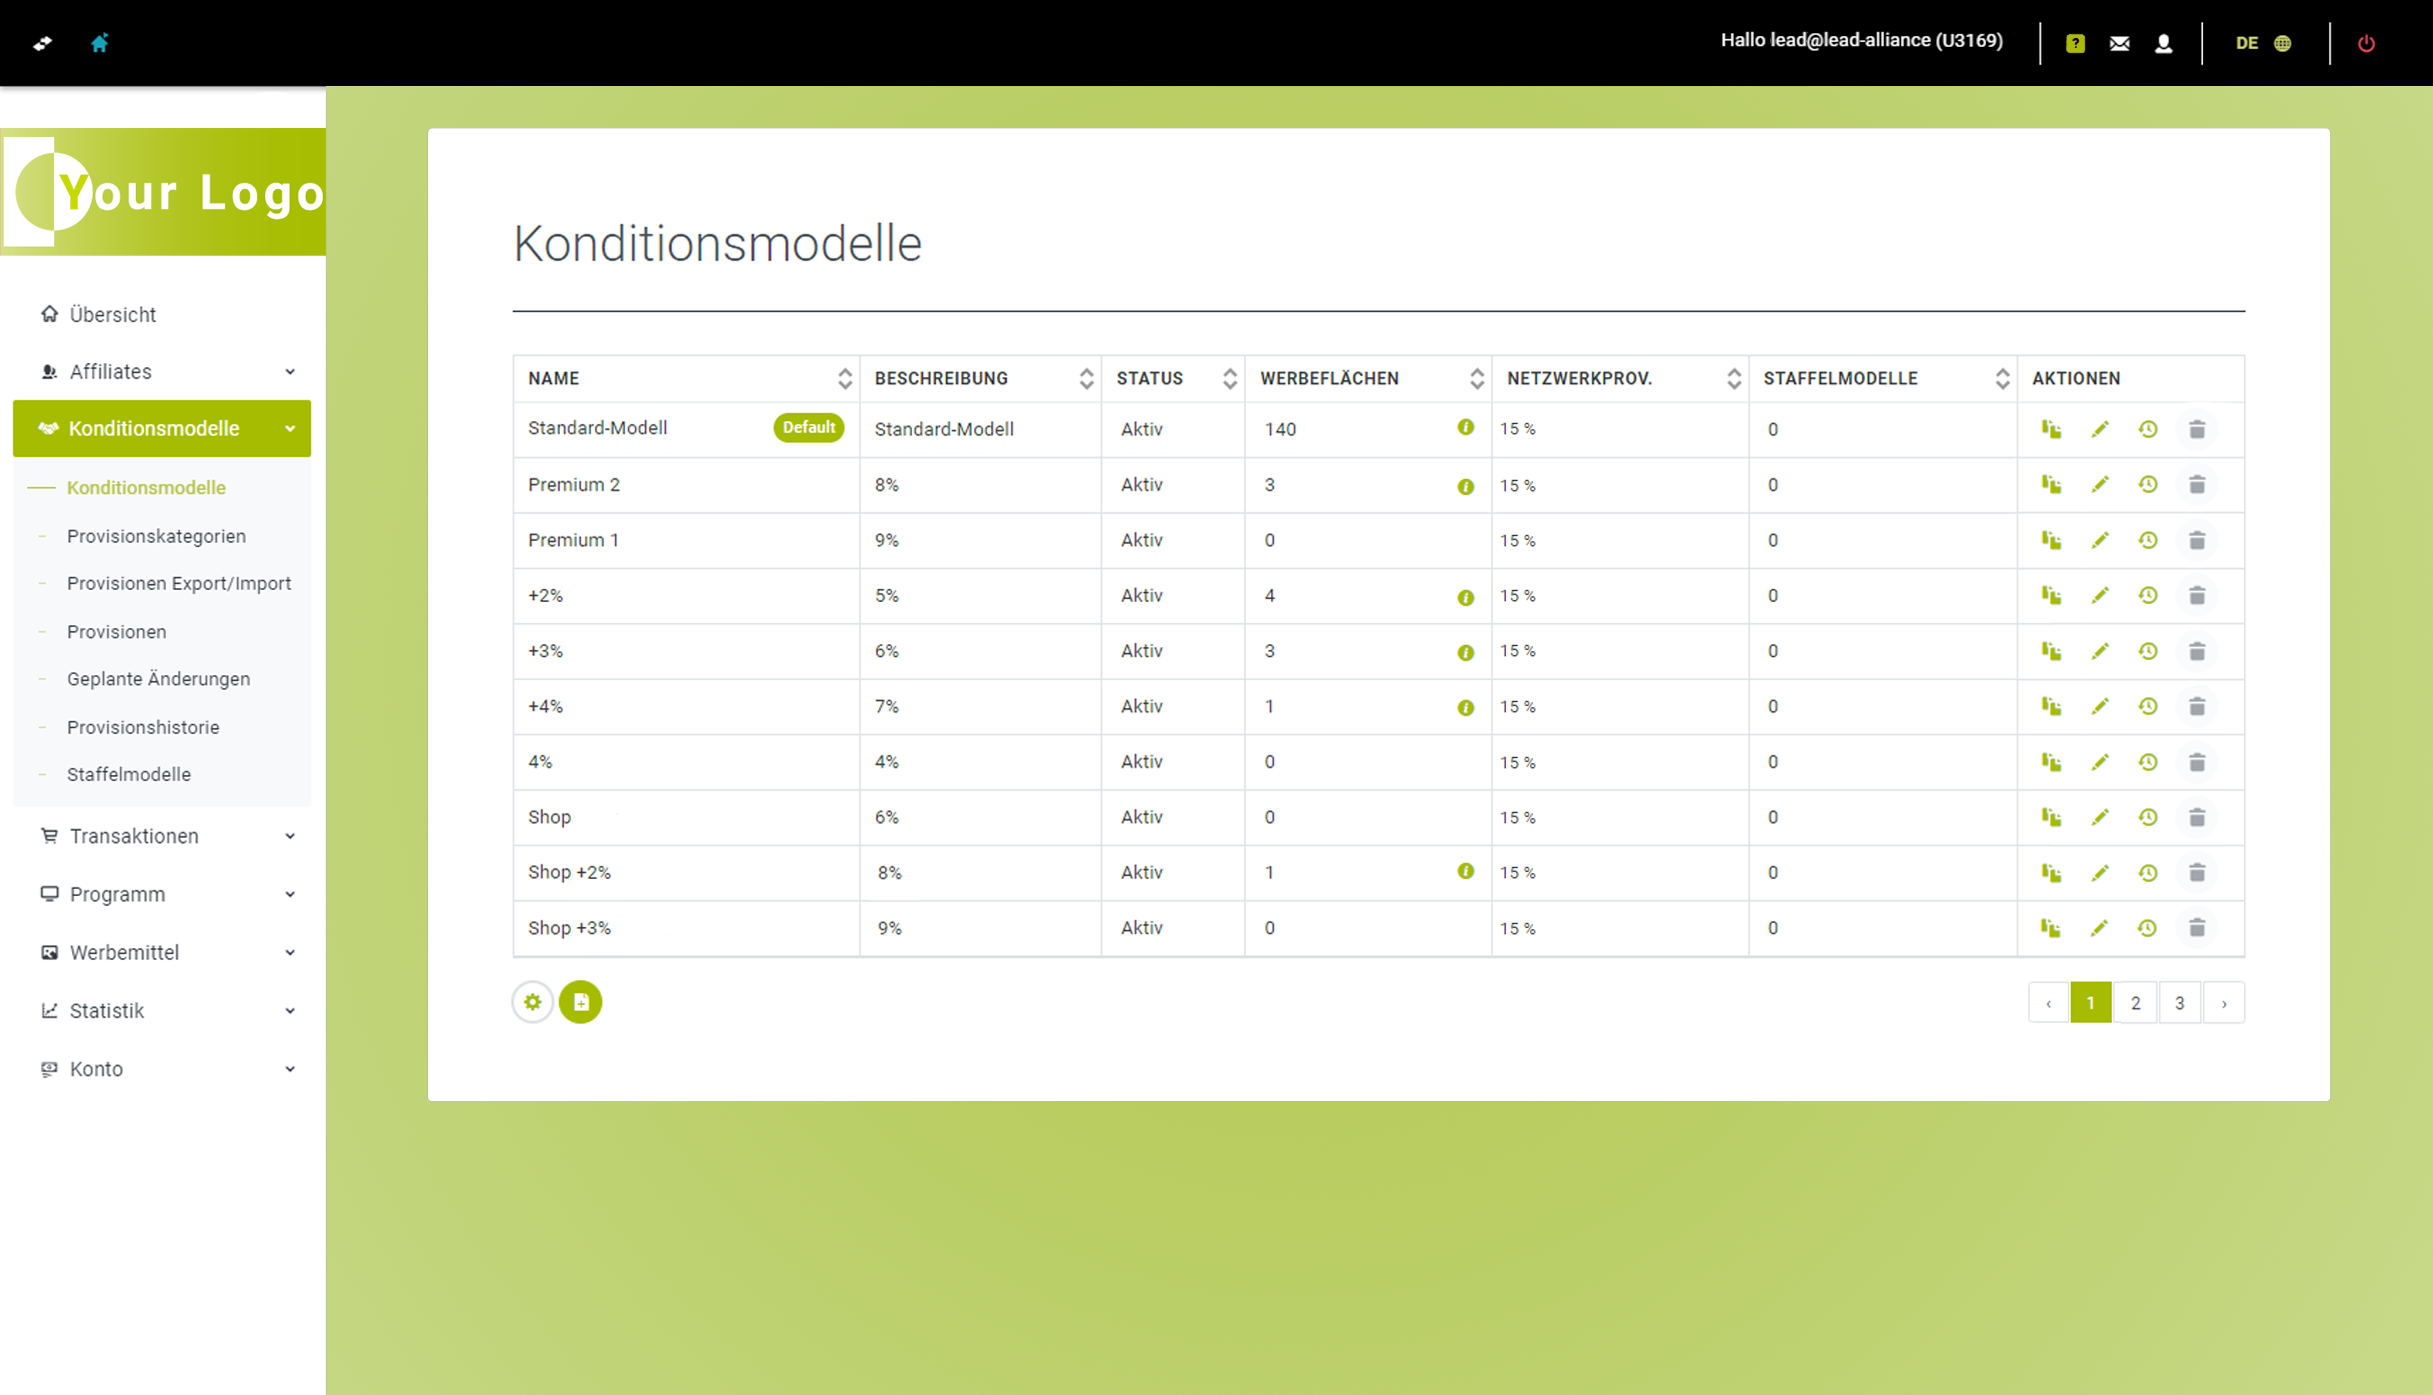Delete the Shop +3% model via trash icon
This screenshot has width=2433, height=1395.
pyautogui.click(x=2197, y=928)
